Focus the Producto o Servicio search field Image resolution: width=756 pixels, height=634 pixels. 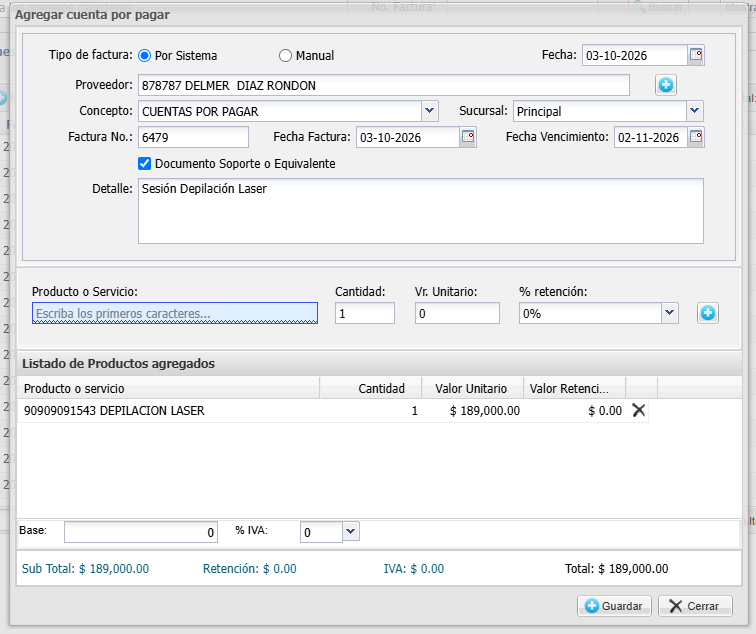tap(175, 313)
